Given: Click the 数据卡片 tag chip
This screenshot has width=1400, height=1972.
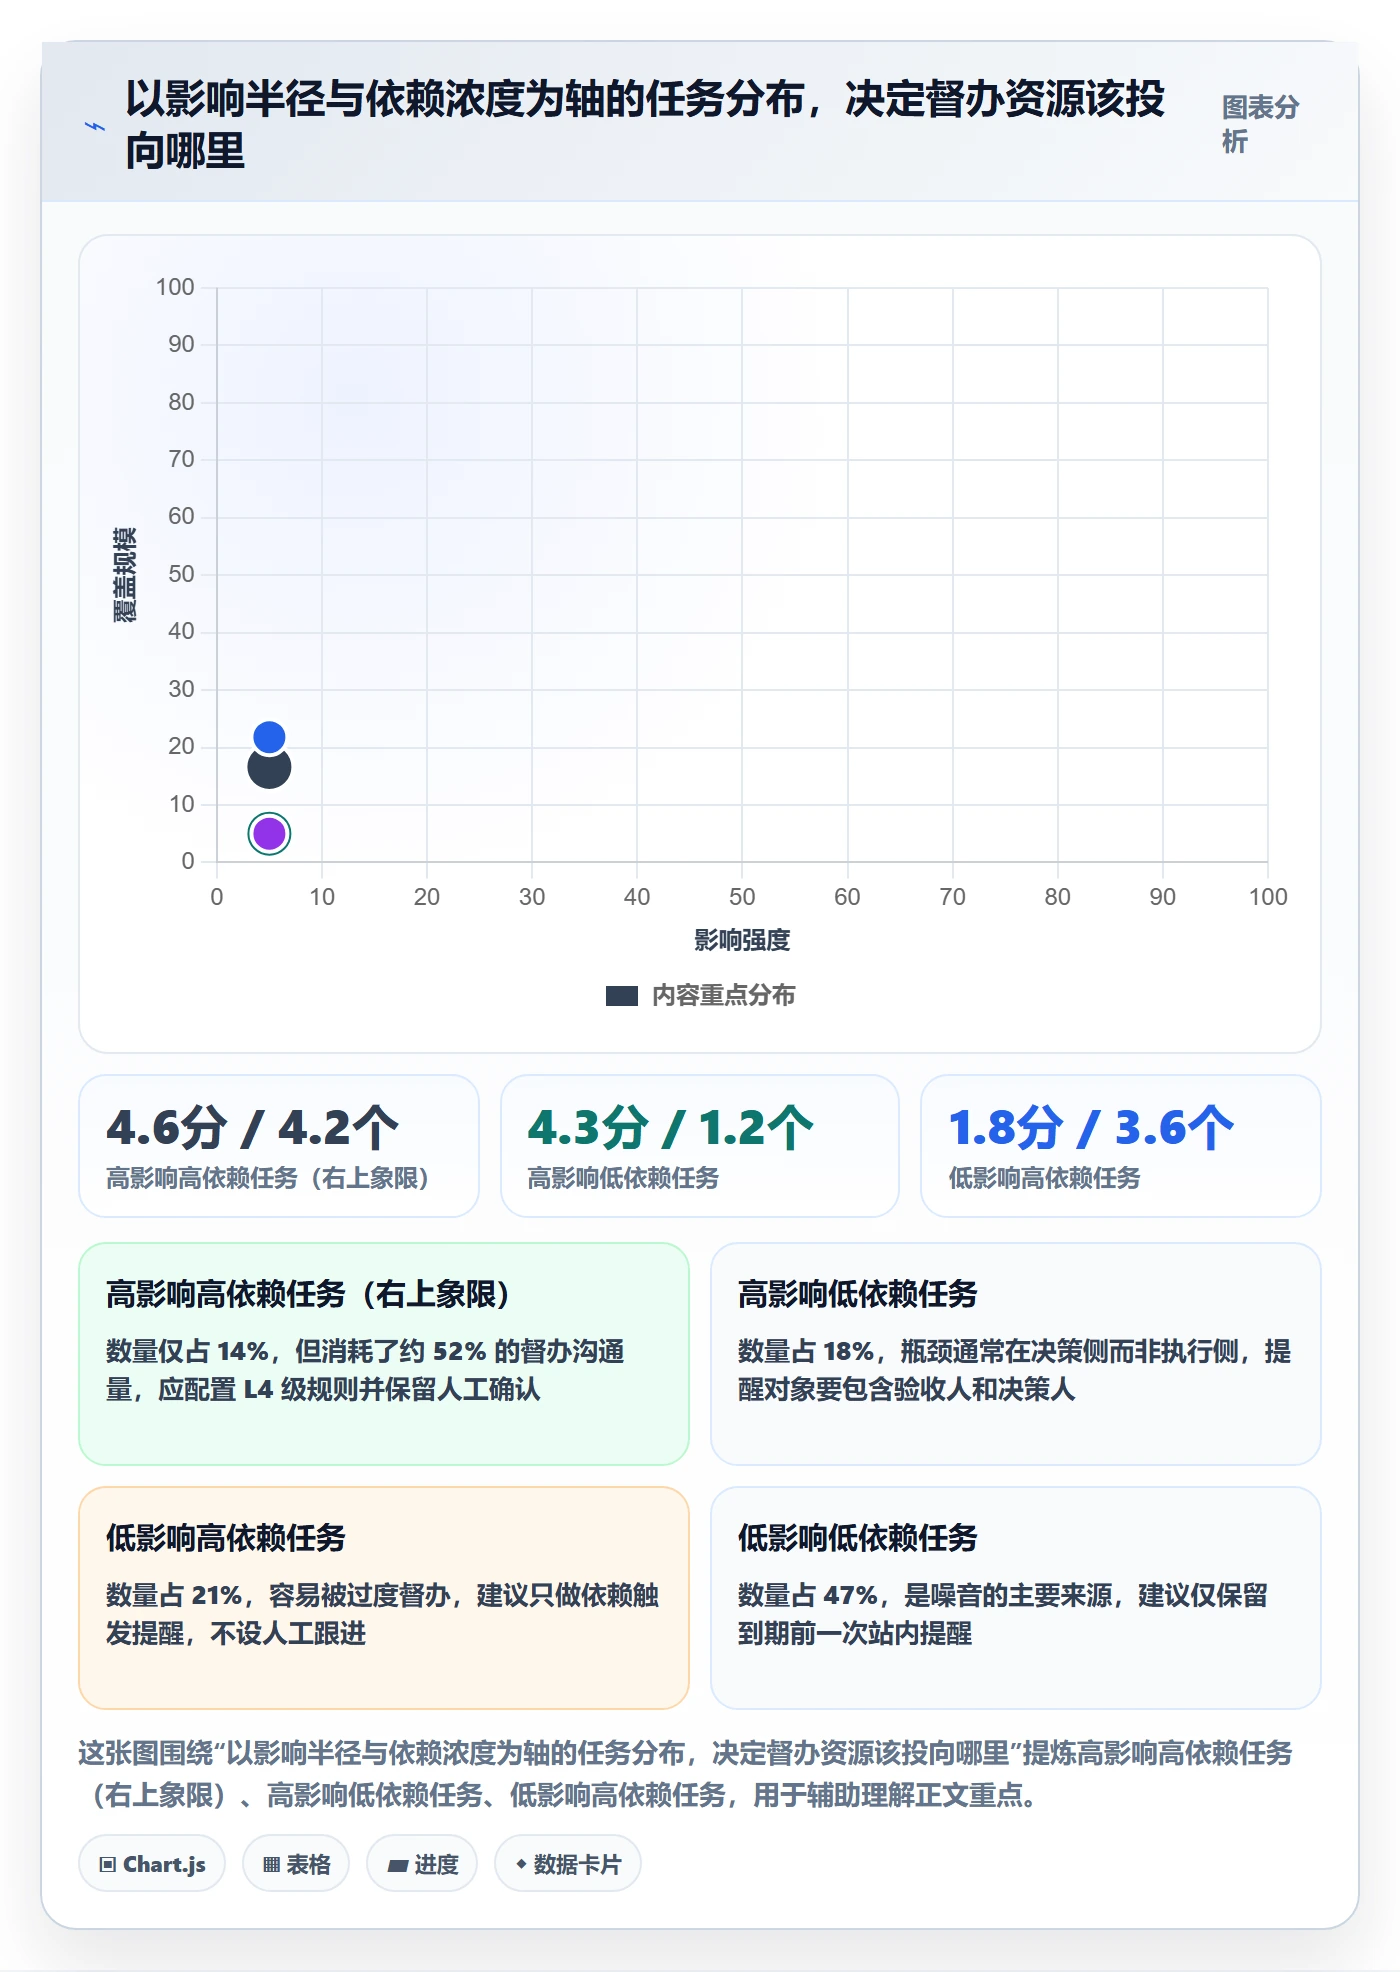Looking at the screenshot, I should pyautogui.click(x=568, y=1864).
